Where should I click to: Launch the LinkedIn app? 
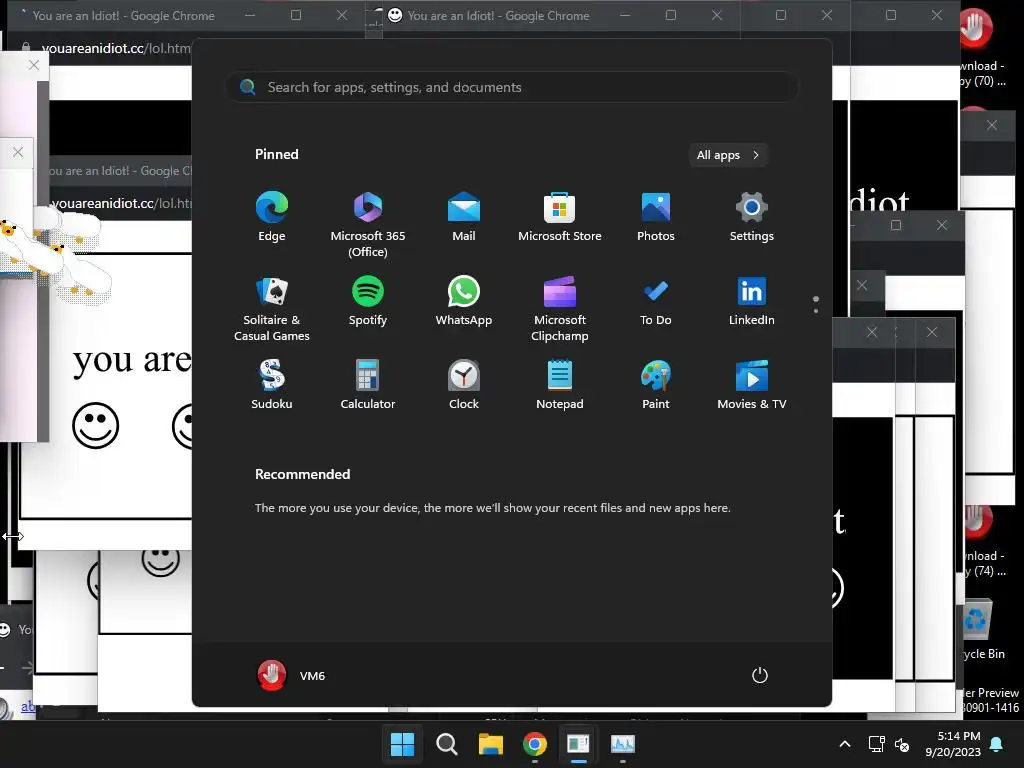(752, 301)
